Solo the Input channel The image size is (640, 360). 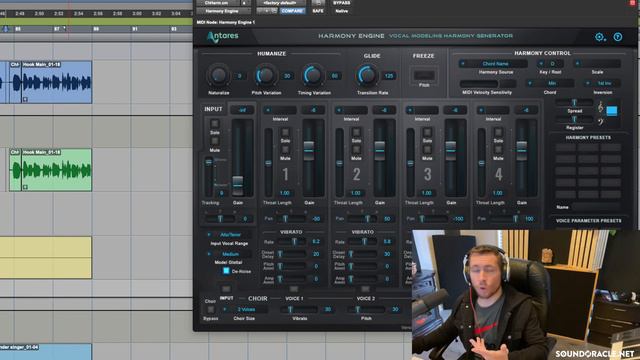[x=215, y=124]
